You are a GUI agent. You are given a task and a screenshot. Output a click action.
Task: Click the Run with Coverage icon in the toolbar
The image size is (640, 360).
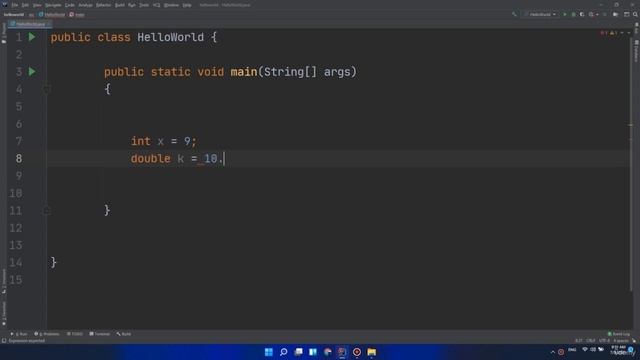tap(582, 14)
